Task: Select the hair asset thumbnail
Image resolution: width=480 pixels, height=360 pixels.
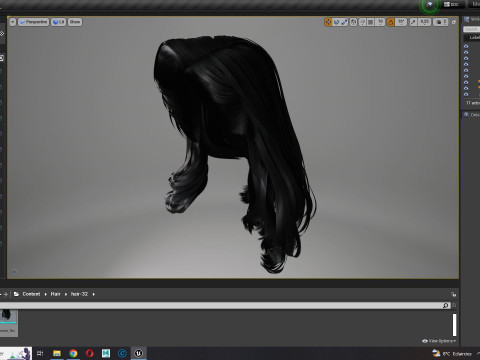Action: [x=8, y=323]
